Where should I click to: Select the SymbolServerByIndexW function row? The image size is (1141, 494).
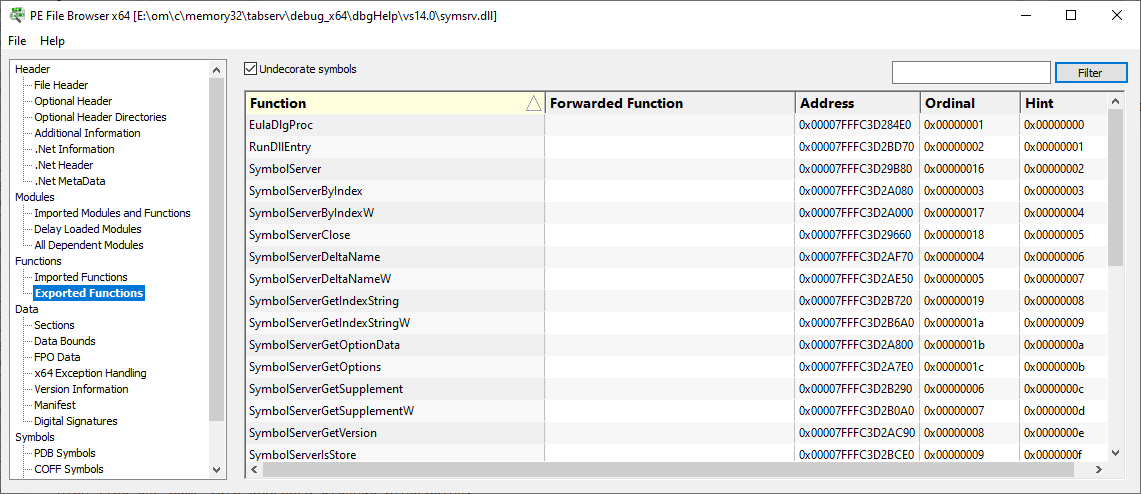click(x=677, y=213)
